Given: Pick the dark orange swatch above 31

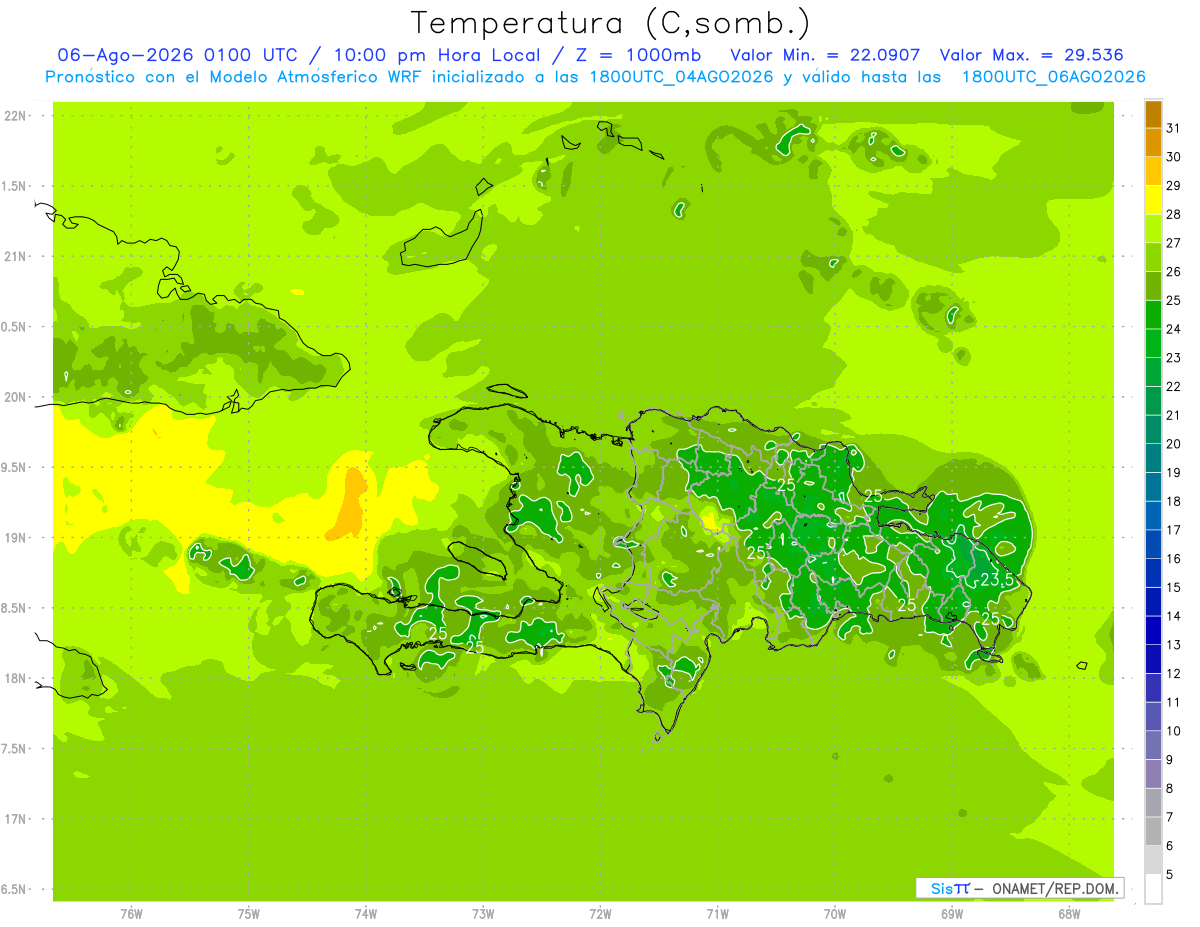Looking at the screenshot, I should pos(1153,114).
